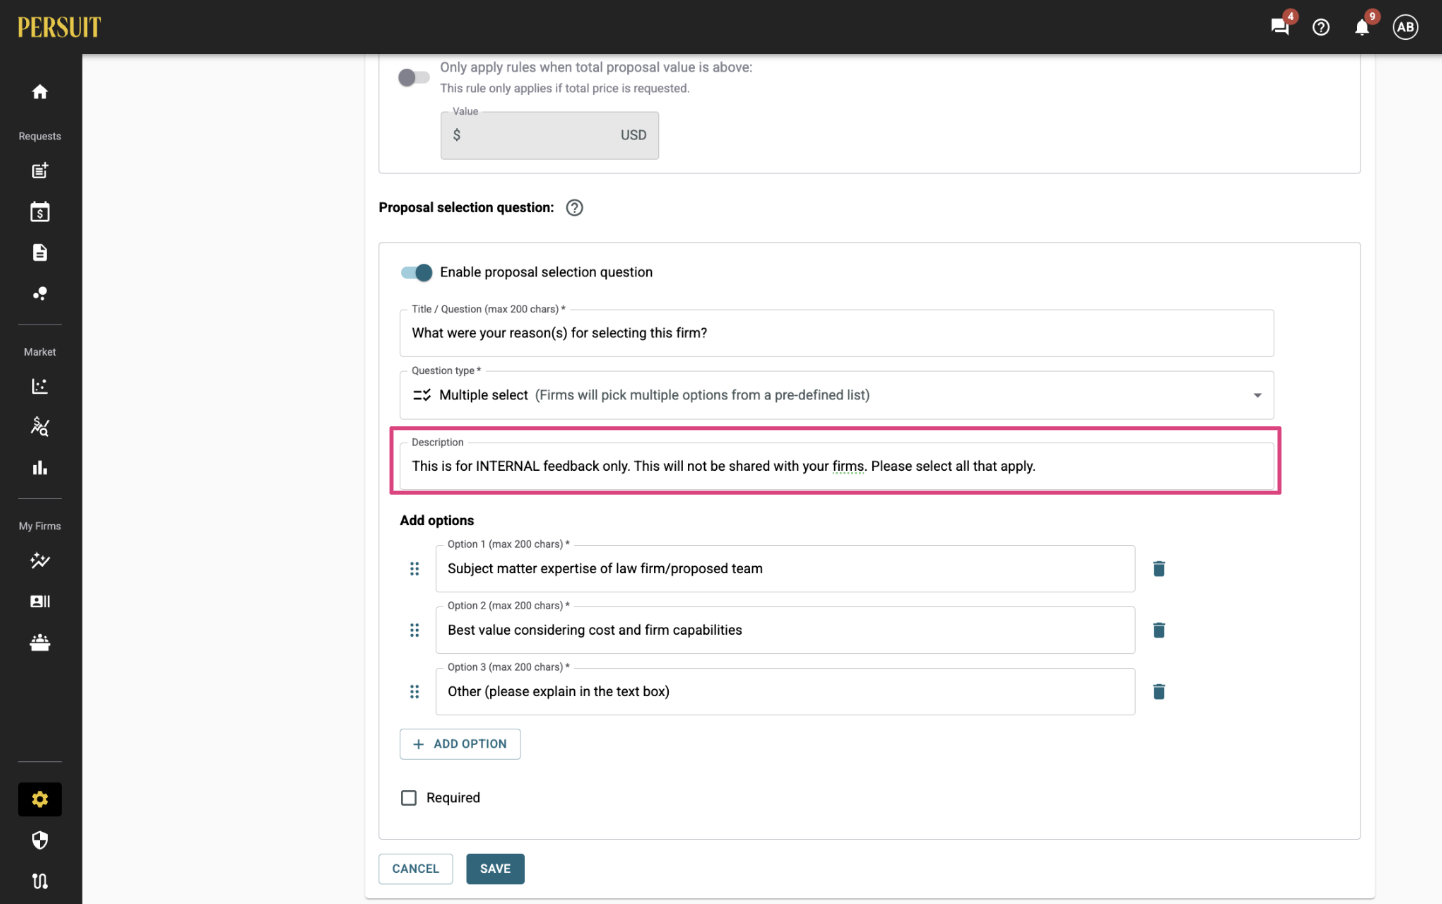Click the CANCEL button
1442x904 pixels.
(x=416, y=869)
